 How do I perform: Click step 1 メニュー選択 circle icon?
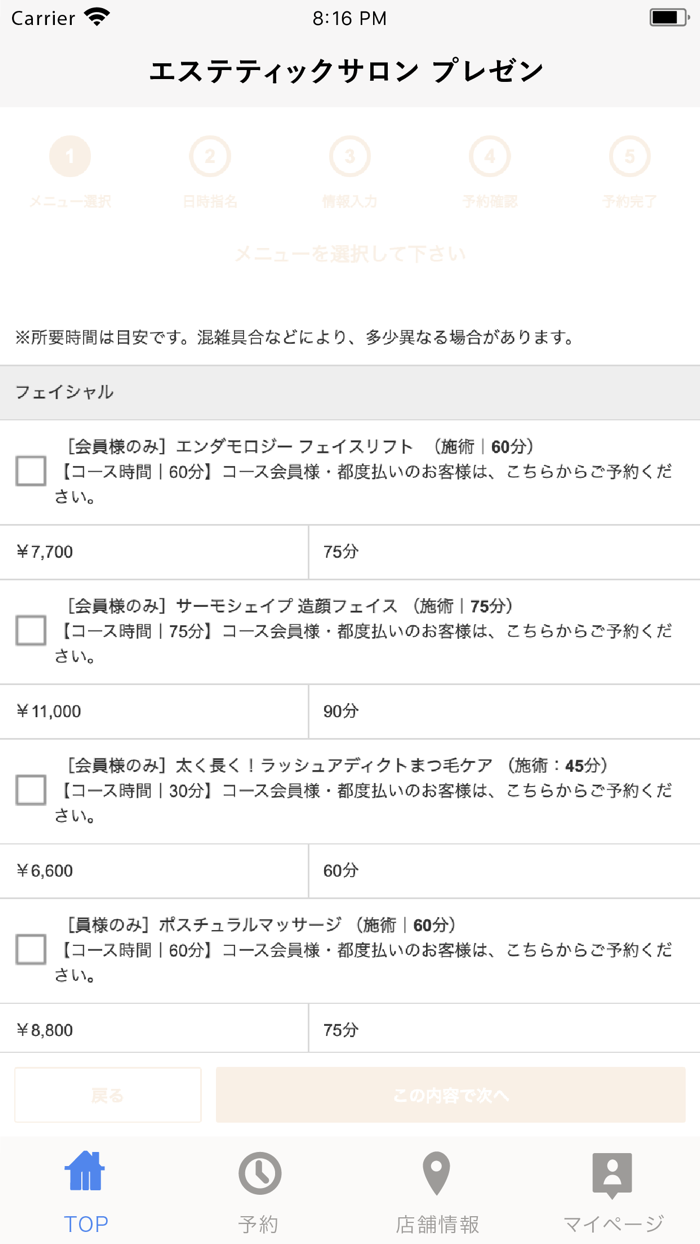pos(70,155)
